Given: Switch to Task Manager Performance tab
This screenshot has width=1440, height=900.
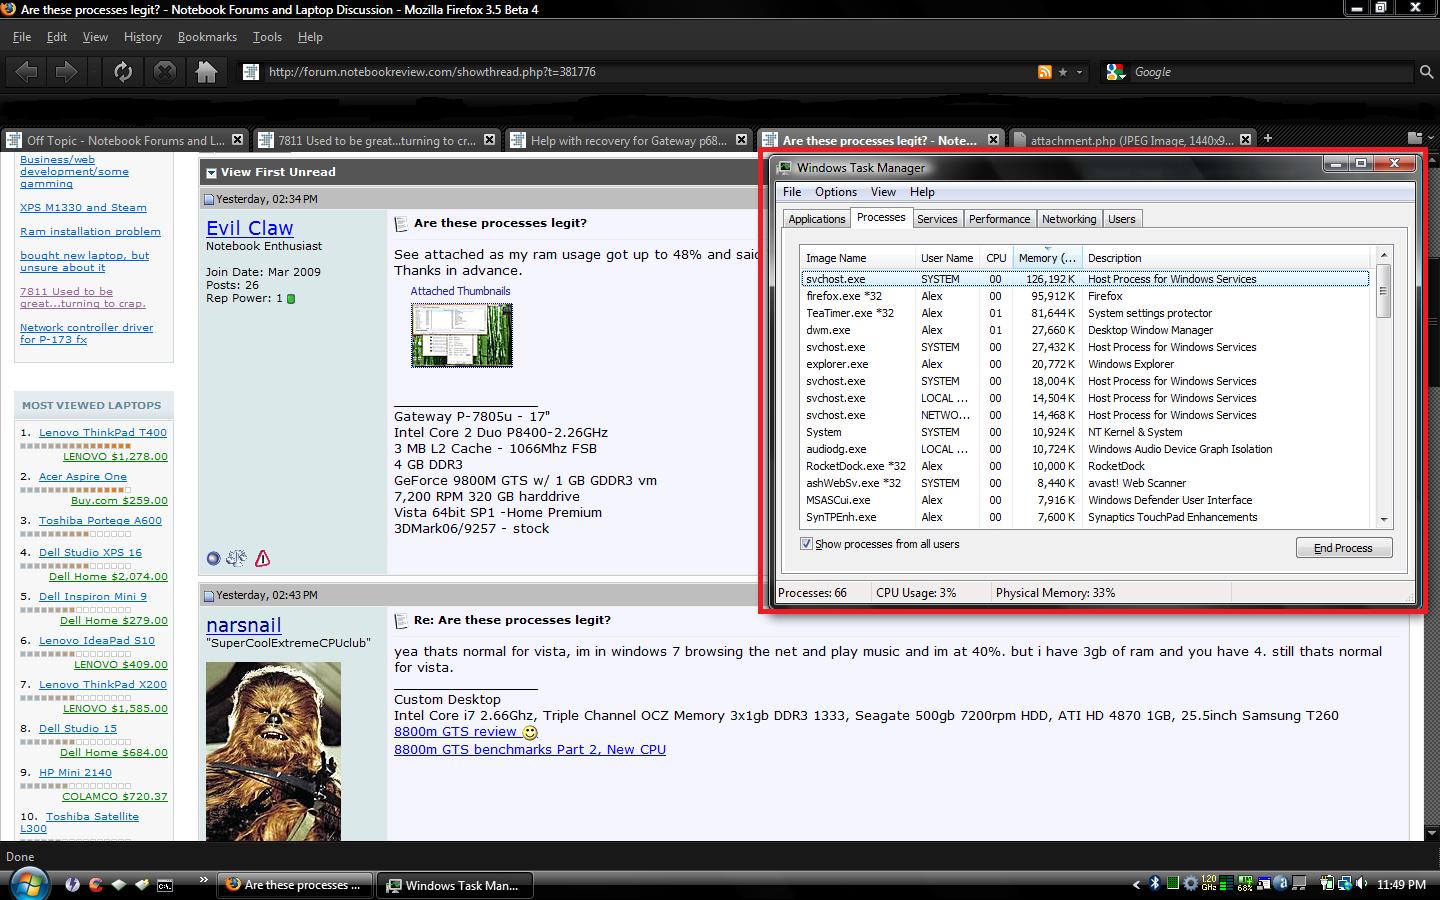Looking at the screenshot, I should pos(999,219).
